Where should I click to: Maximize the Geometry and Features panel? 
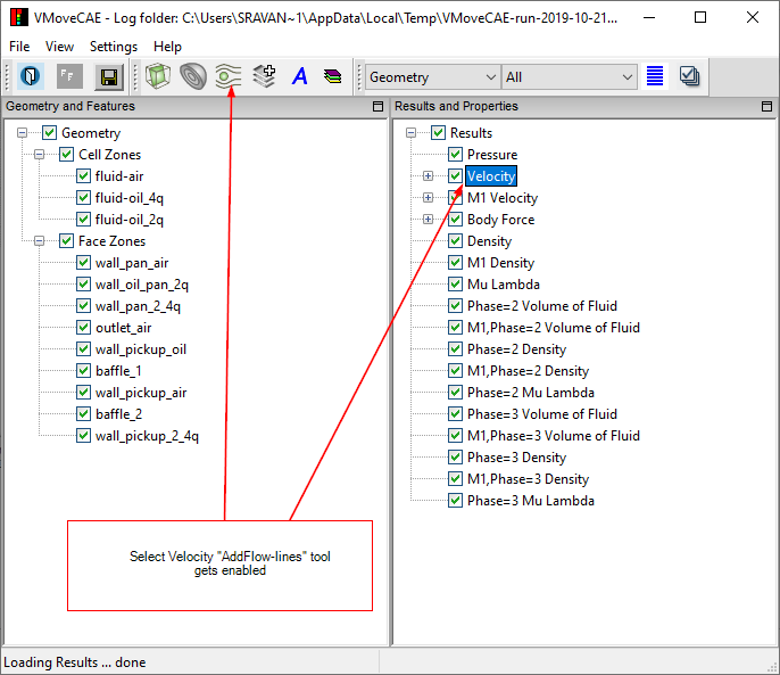[x=378, y=106]
